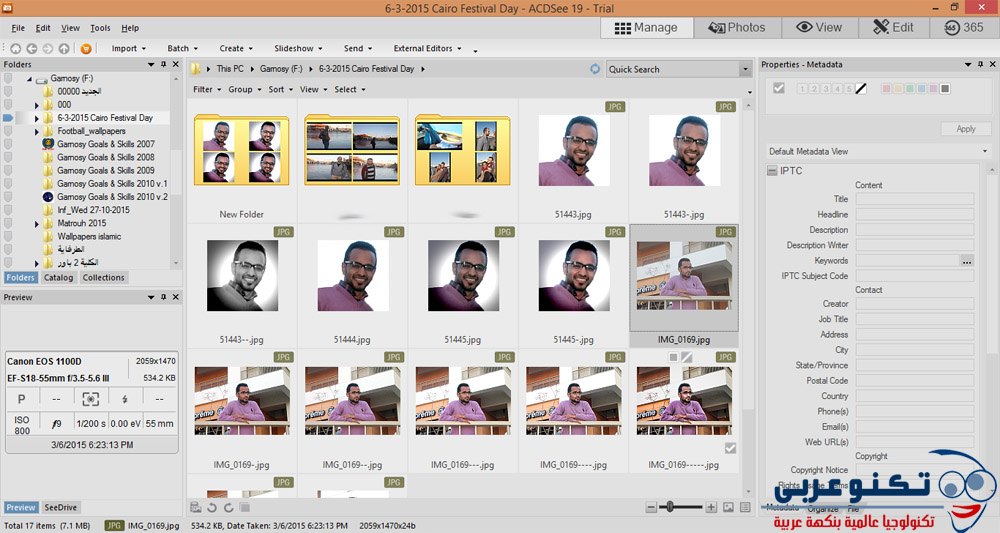
Task: Rotate image right icon in bottom toolbar
Action: tap(228, 507)
